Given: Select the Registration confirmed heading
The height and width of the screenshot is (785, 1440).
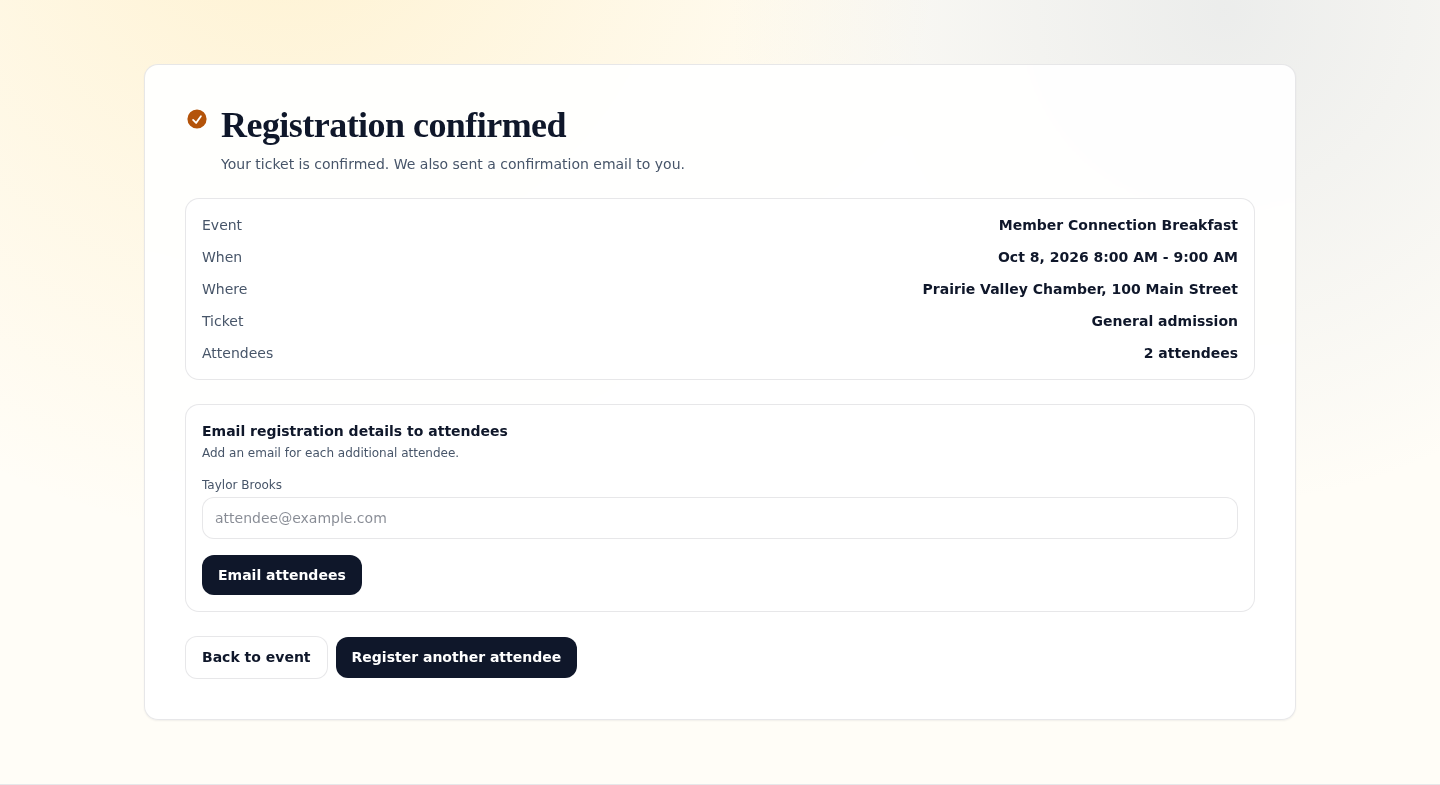Looking at the screenshot, I should [x=393, y=125].
